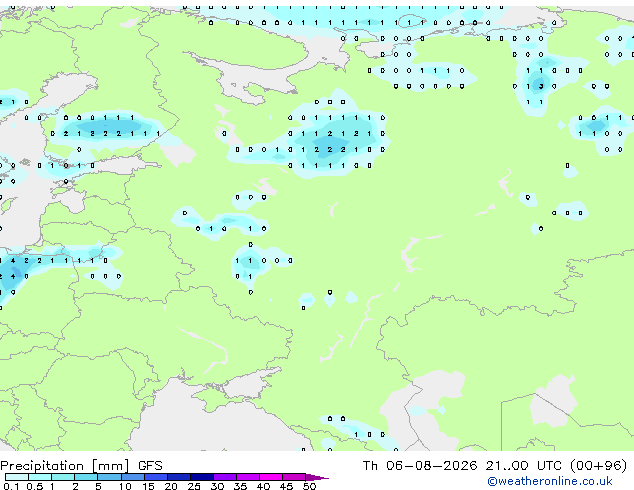Click the '25' legend scale label
The image size is (634, 490).
(194, 486)
